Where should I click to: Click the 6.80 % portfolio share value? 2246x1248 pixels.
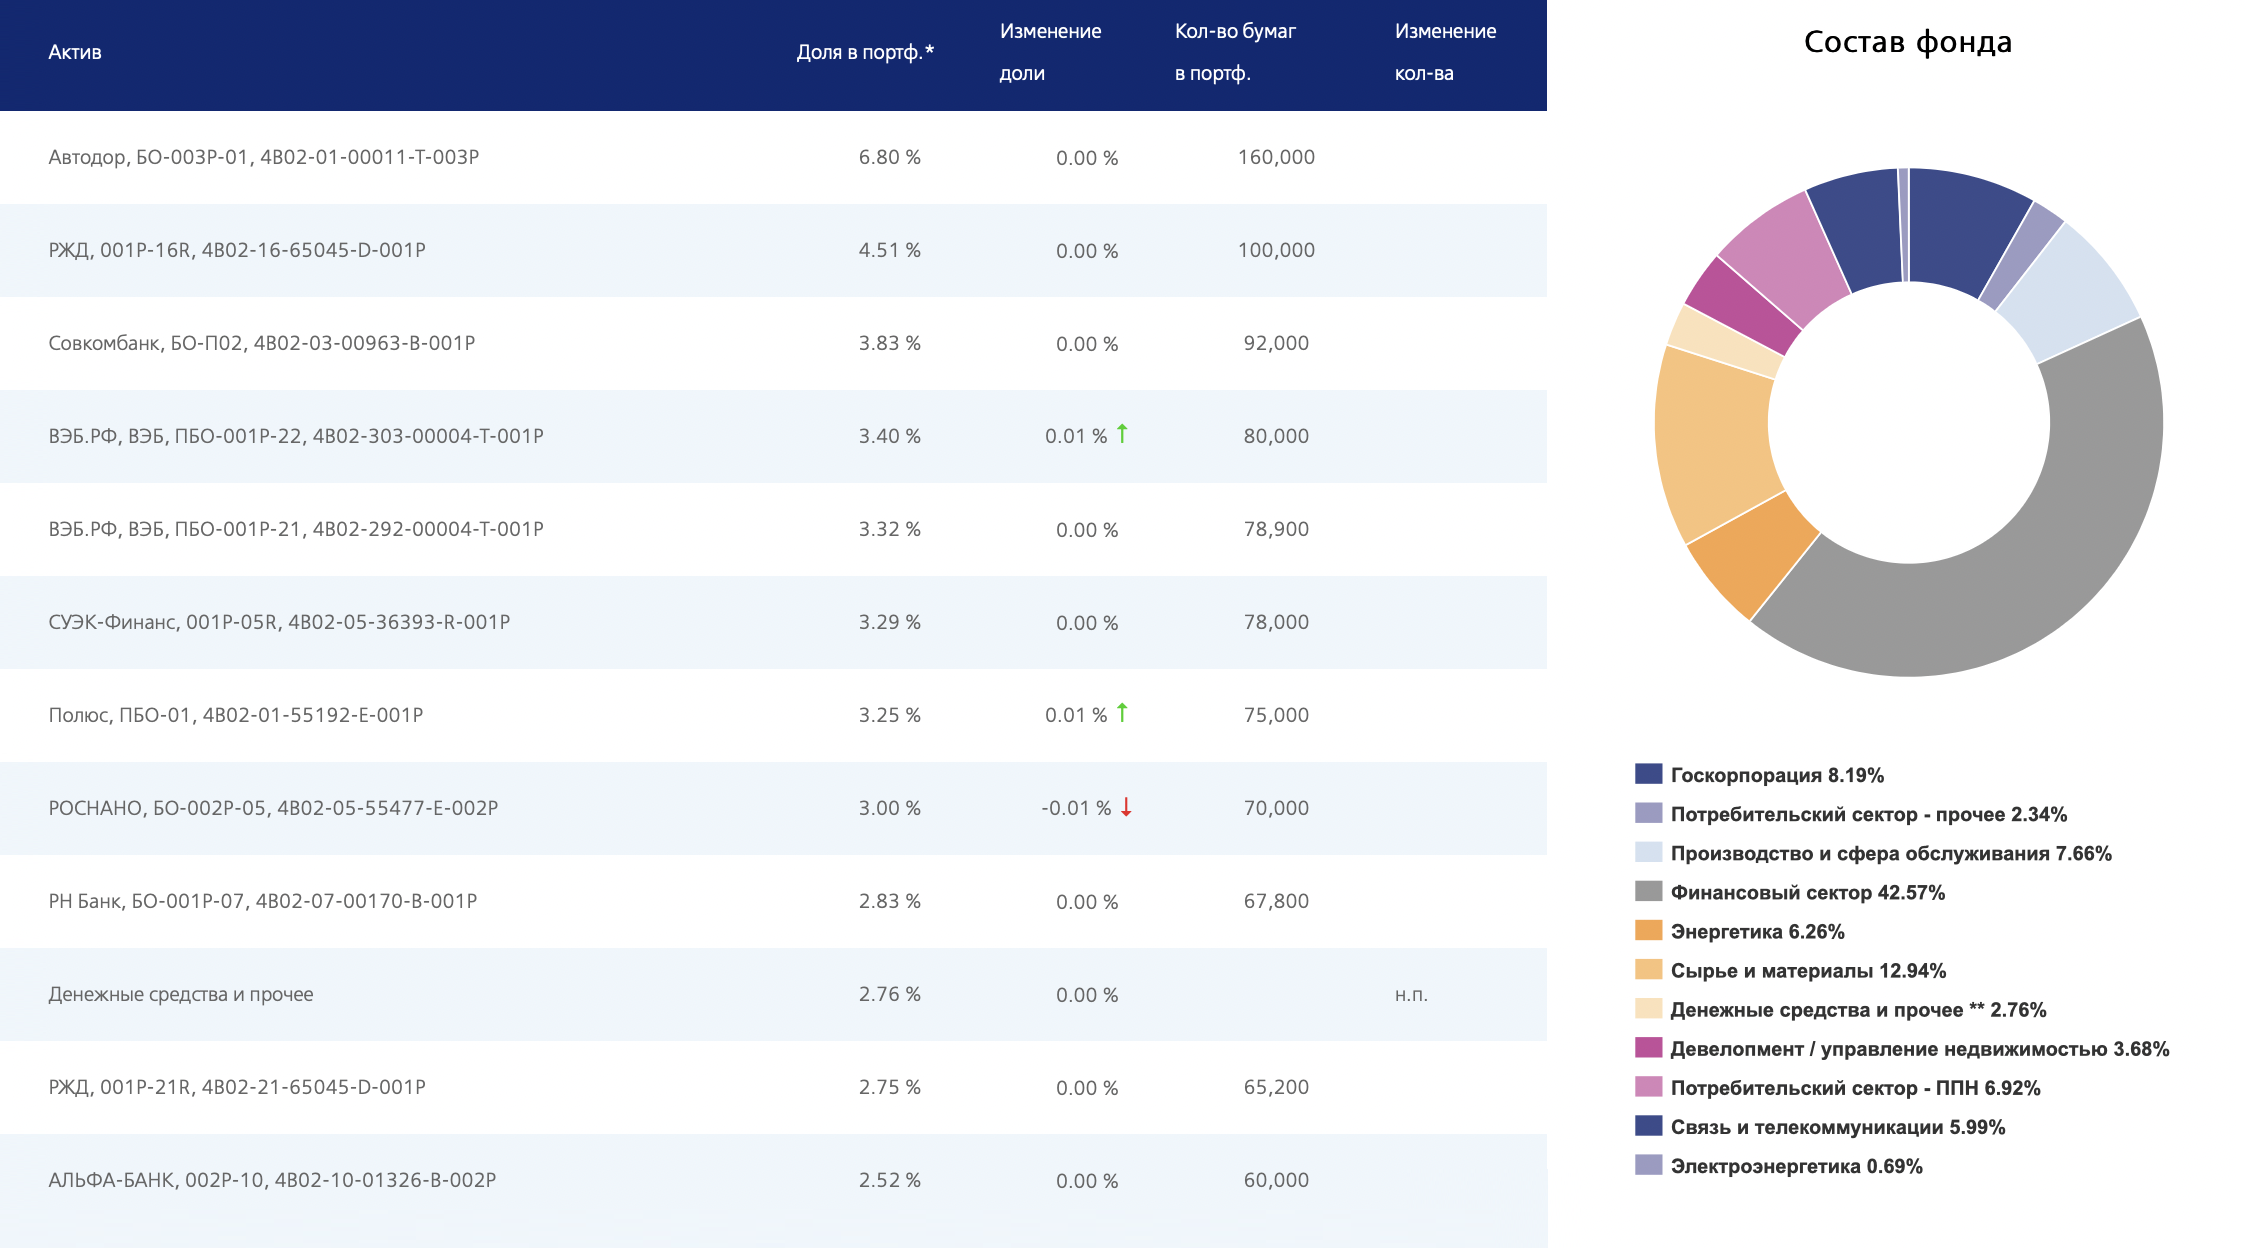[889, 157]
